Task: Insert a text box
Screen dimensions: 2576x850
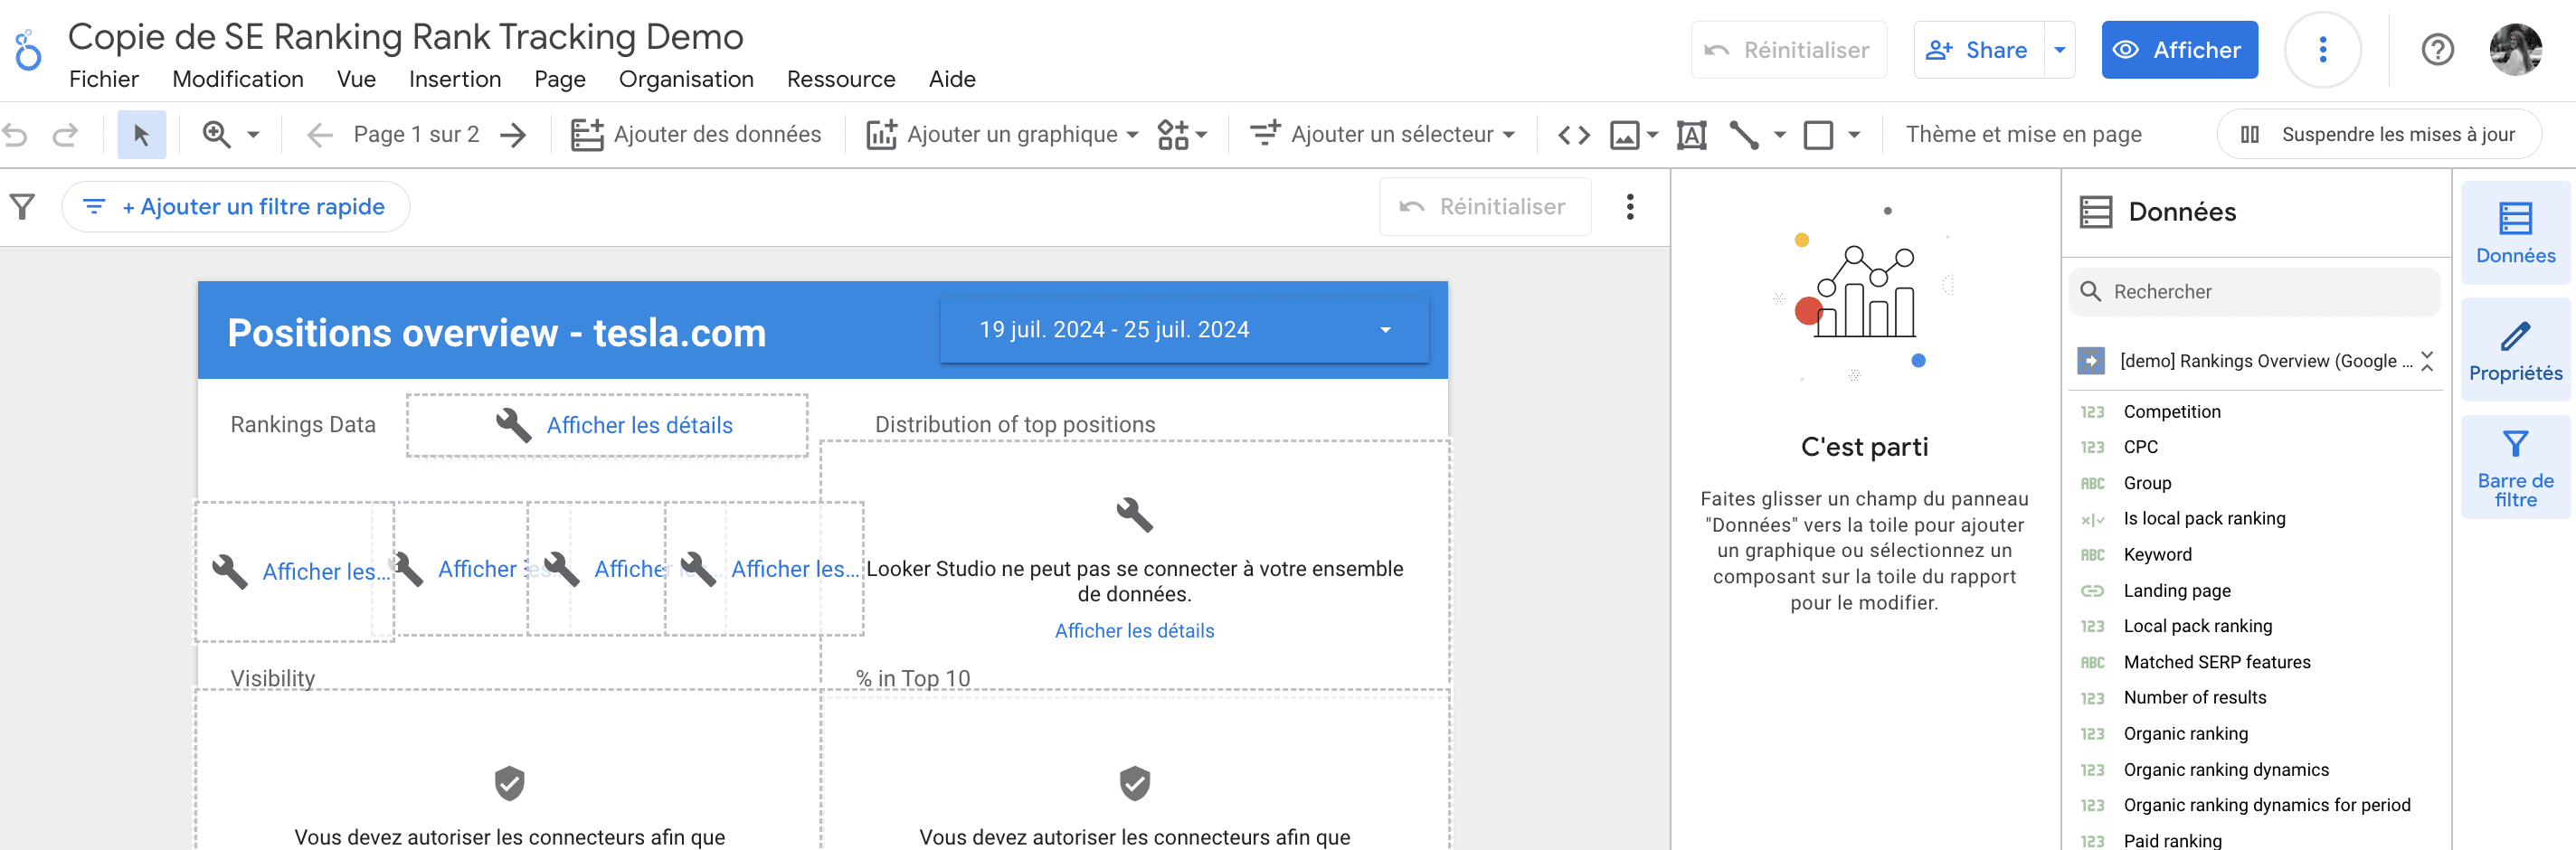Action: 1691,134
